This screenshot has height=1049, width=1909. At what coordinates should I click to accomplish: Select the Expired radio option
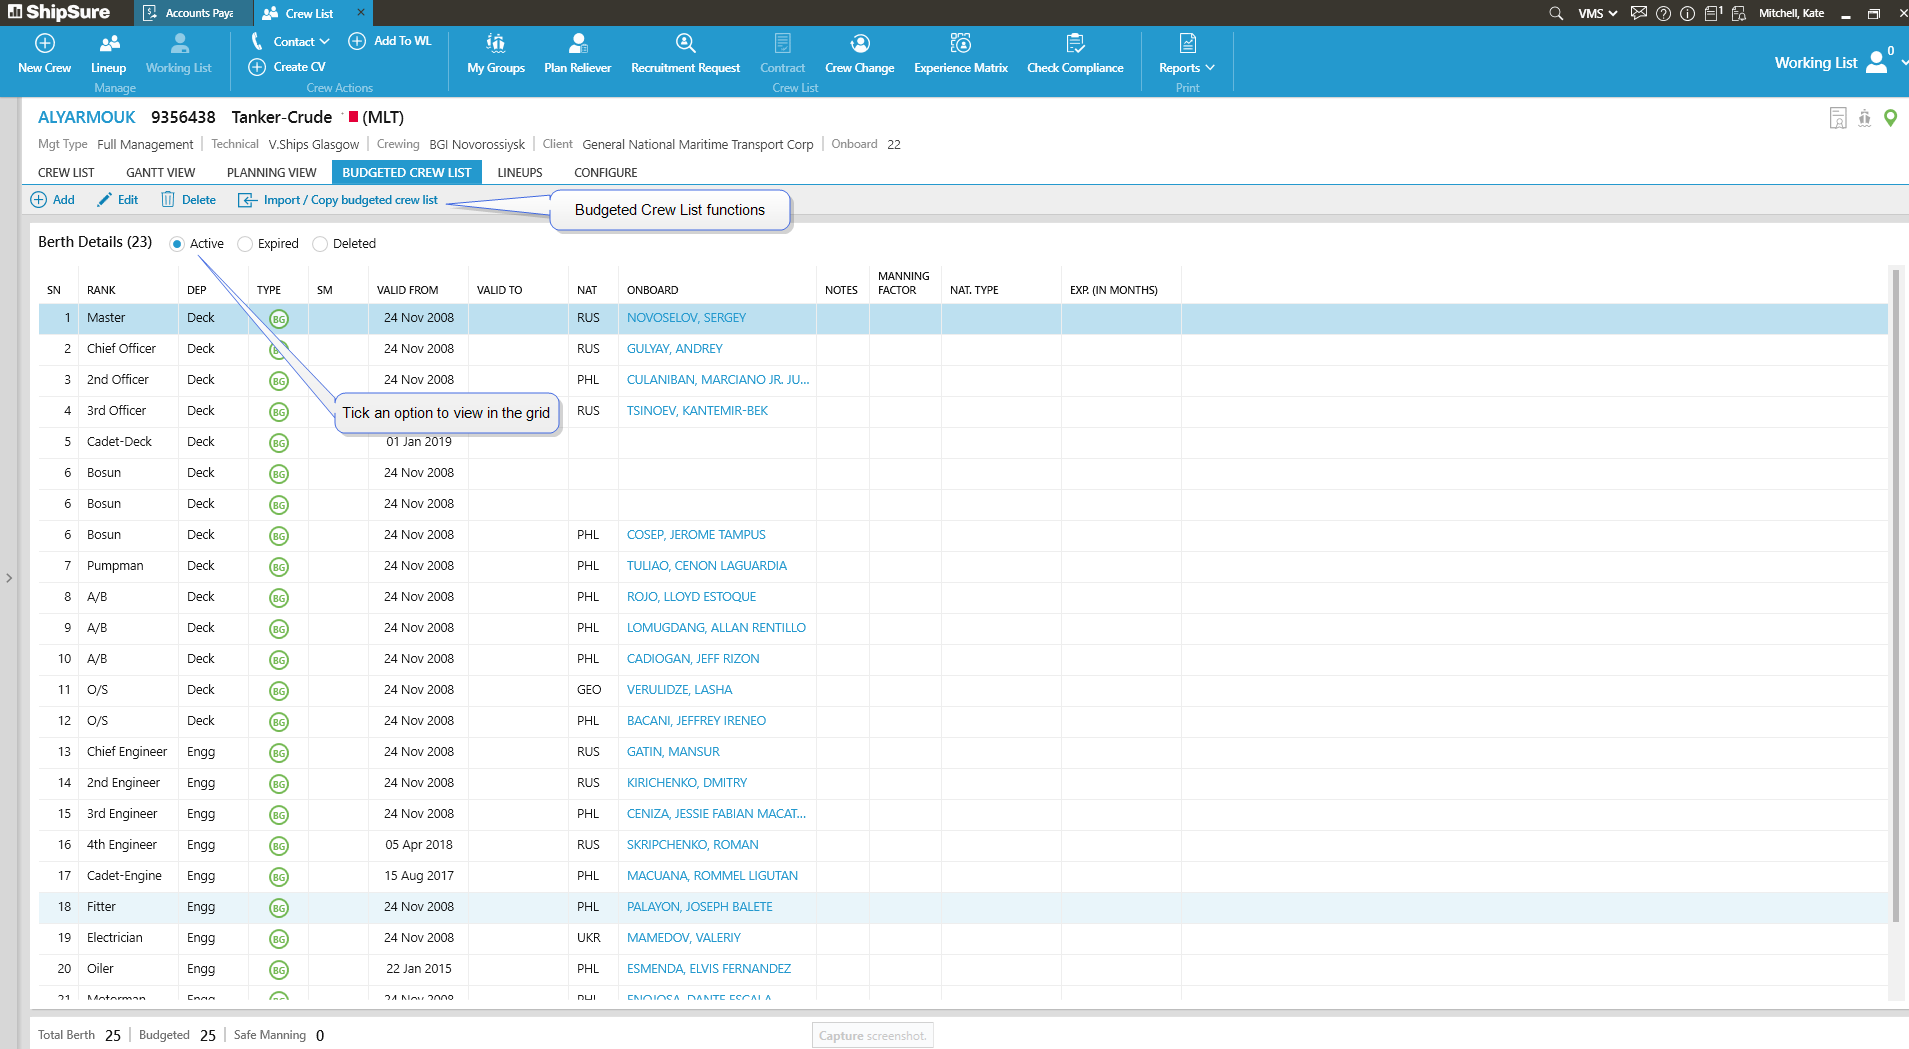pyautogui.click(x=245, y=244)
